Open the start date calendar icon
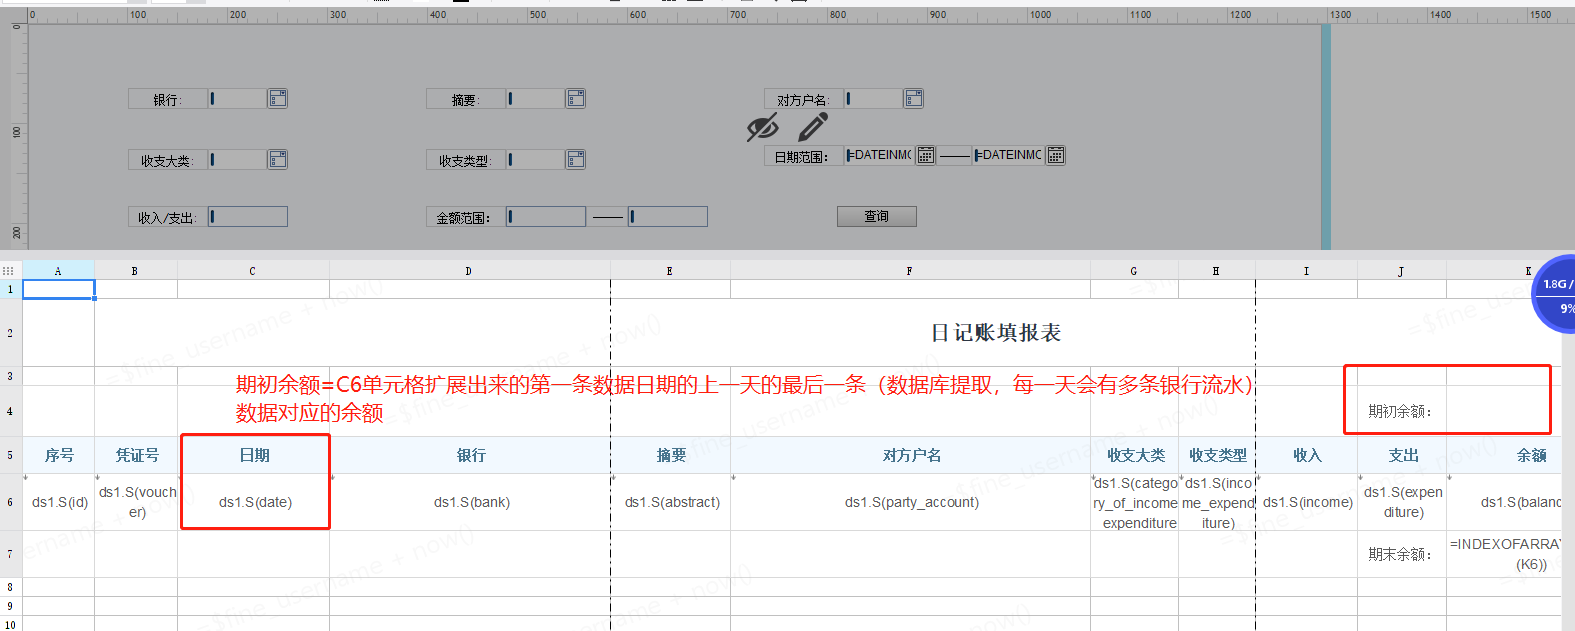This screenshot has width=1575, height=631. [926, 155]
